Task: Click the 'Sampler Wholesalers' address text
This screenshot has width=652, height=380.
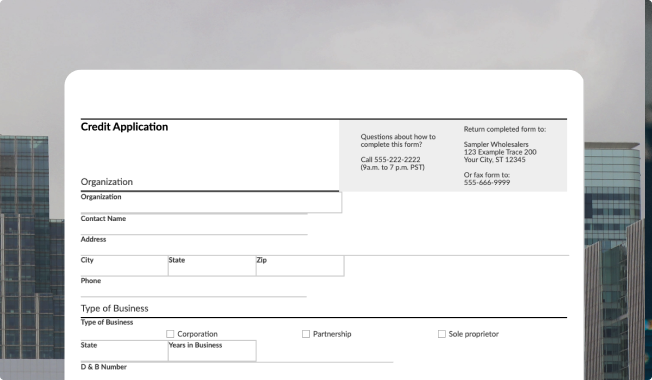Action: [x=496, y=144]
